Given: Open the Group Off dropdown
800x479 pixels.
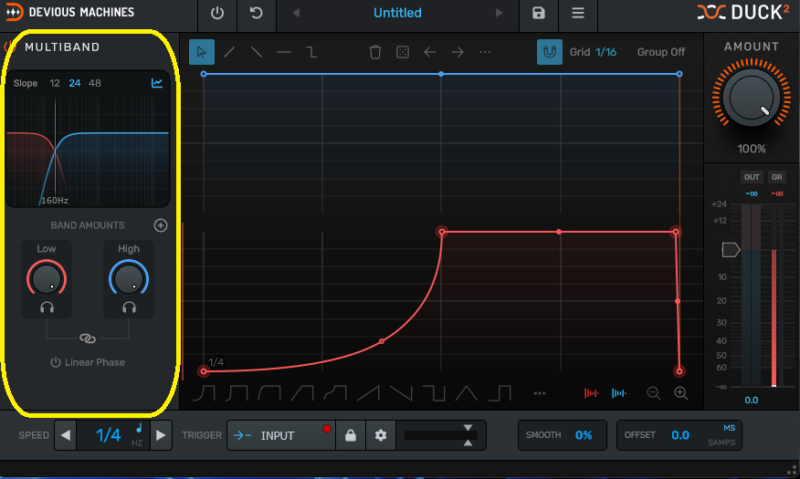Looking at the screenshot, I should (x=661, y=52).
